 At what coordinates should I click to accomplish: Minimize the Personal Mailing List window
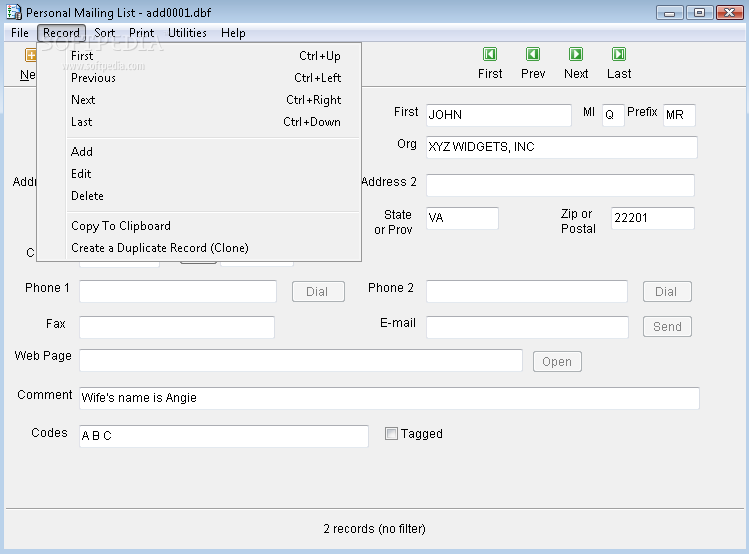point(670,12)
